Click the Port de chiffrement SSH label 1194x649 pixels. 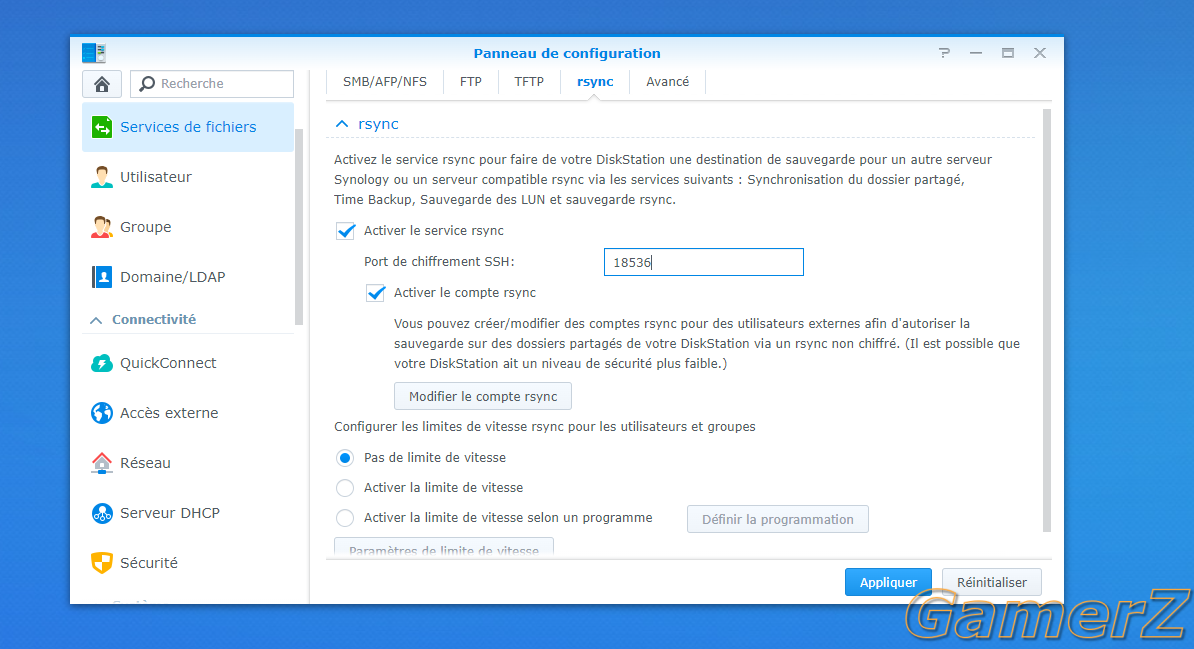pos(439,262)
